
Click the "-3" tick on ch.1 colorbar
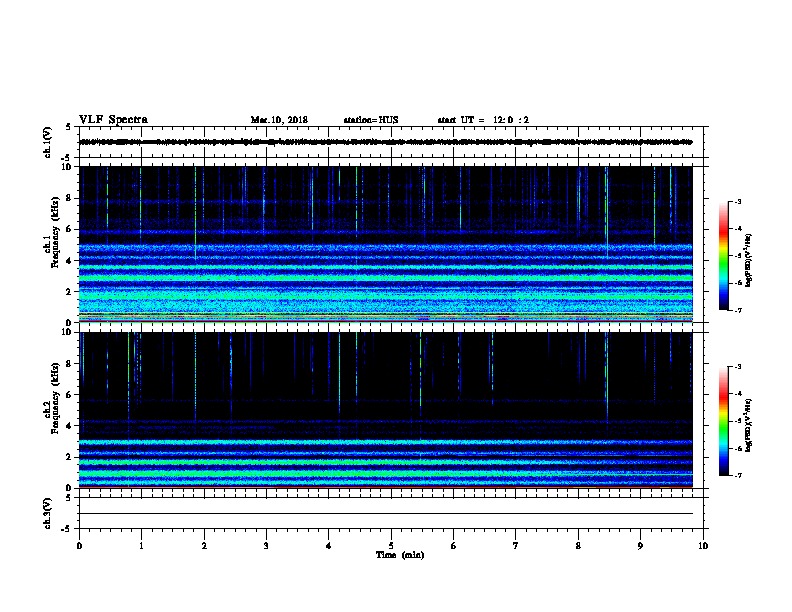point(737,201)
